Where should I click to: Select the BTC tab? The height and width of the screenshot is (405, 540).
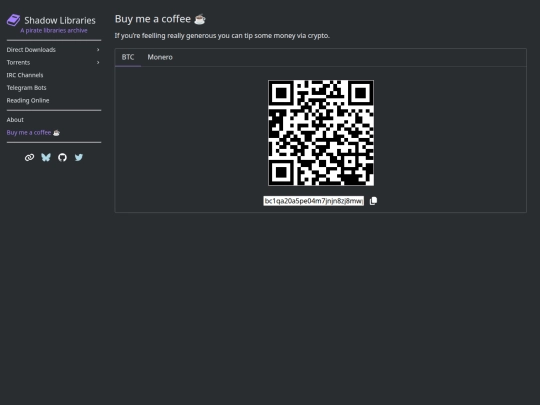pyautogui.click(x=128, y=57)
